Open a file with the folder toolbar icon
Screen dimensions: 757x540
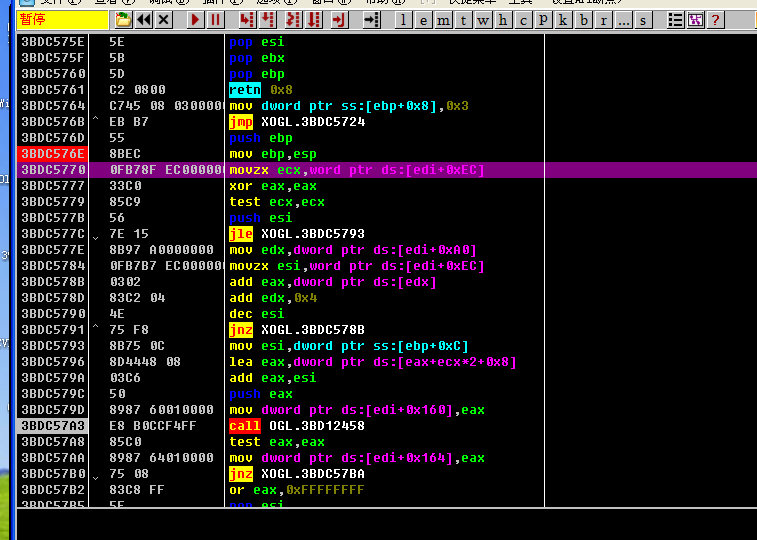click(123, 20)
